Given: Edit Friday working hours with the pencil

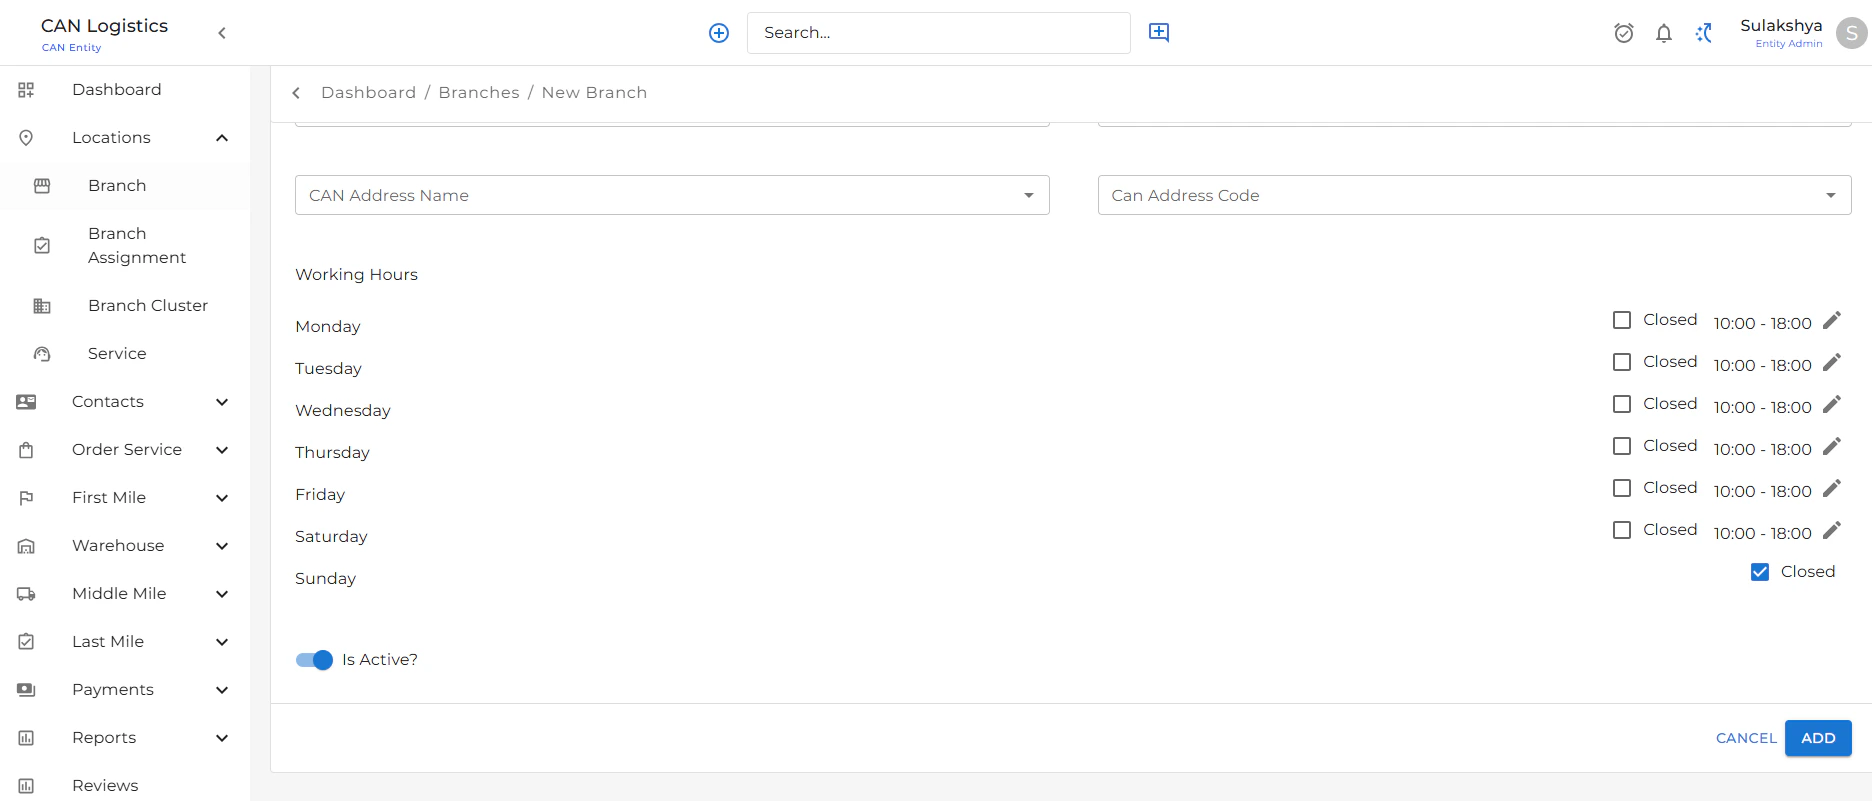Looking at the screenshot, I should point(1832,488).
